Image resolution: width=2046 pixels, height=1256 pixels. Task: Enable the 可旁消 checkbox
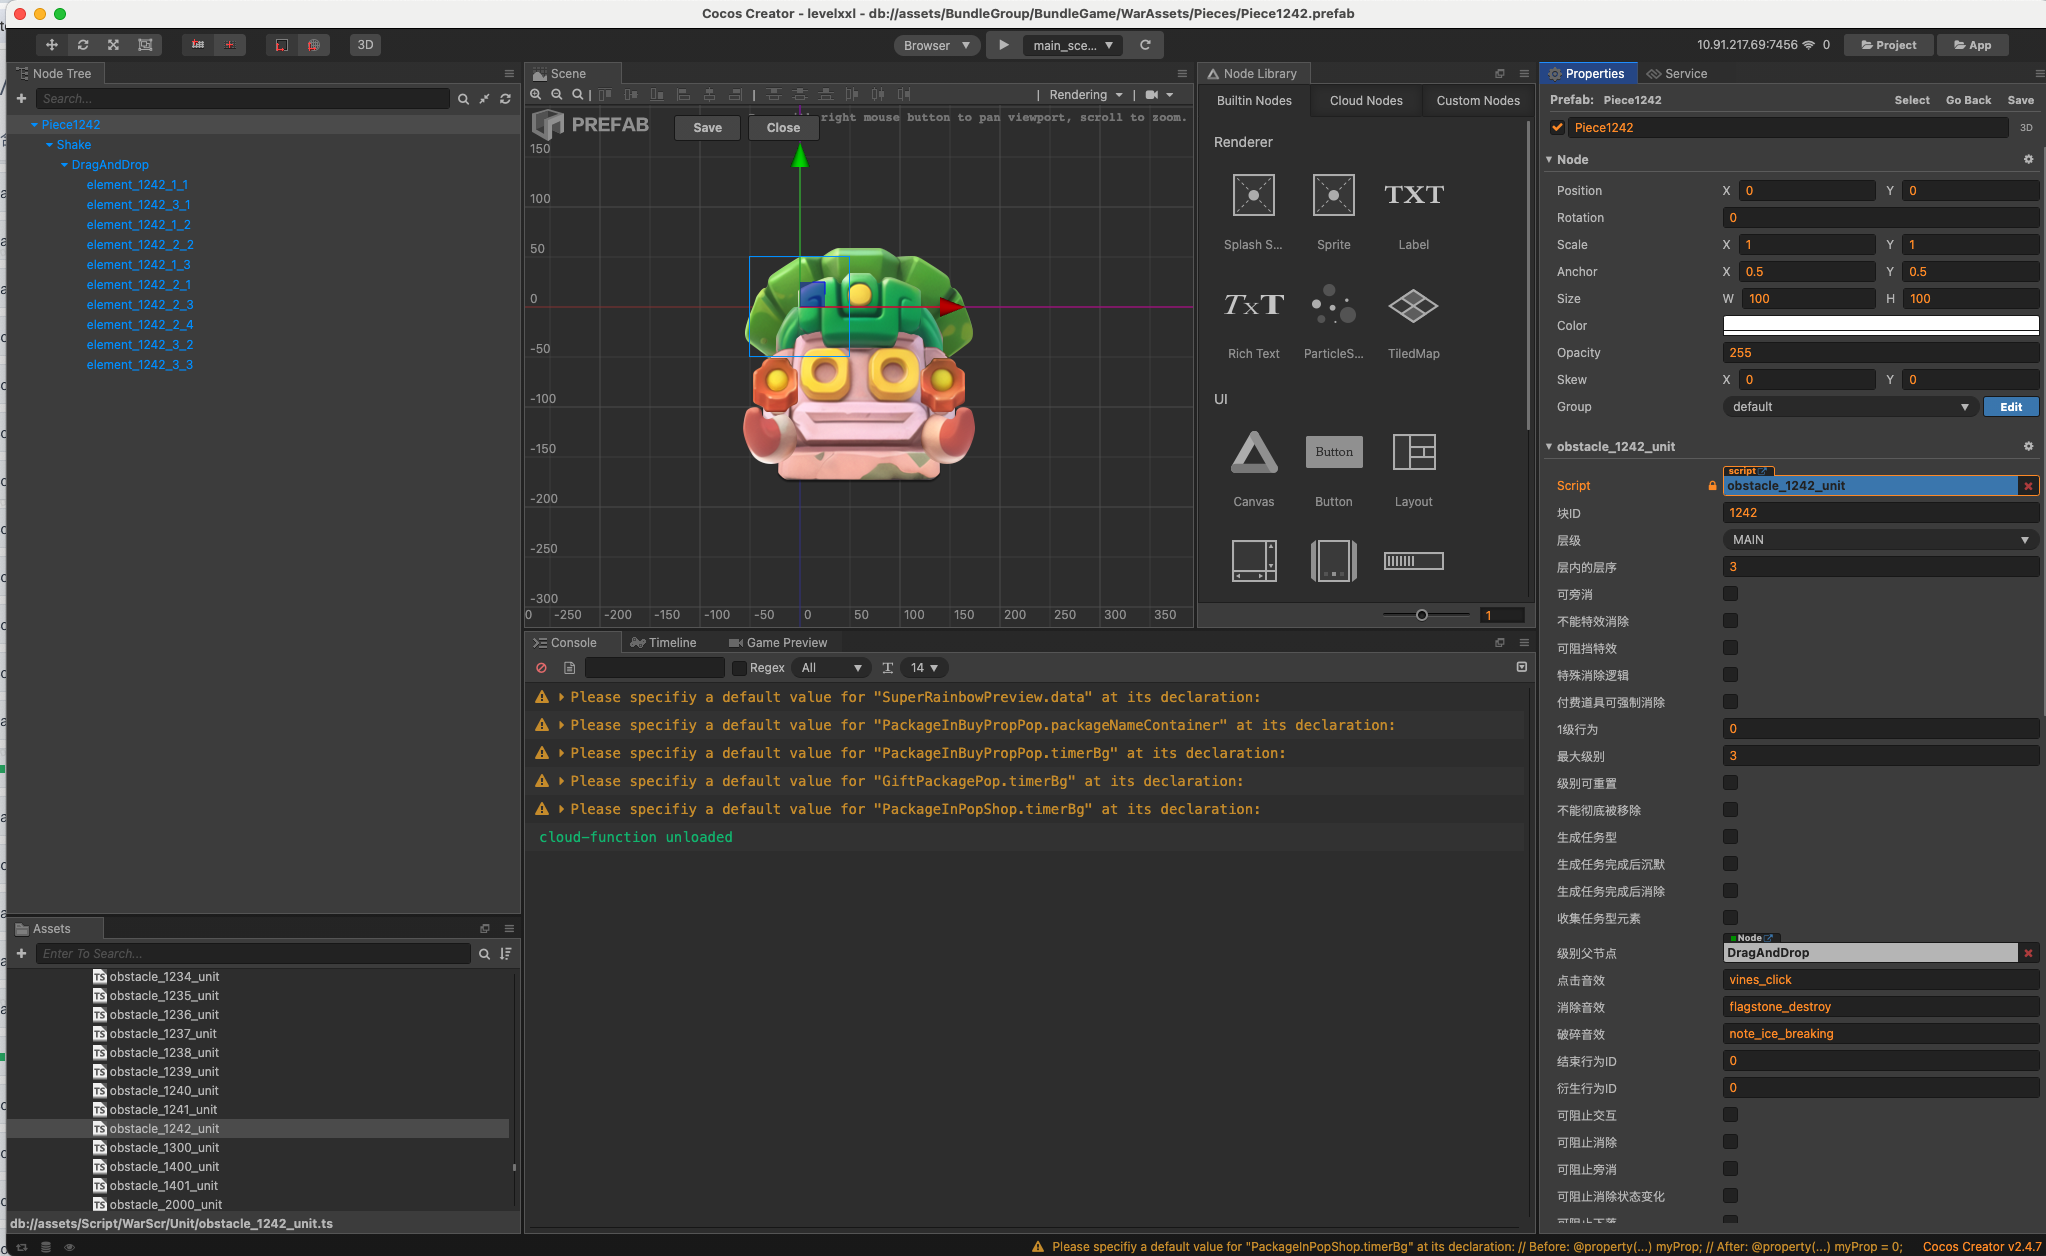tap(1730, 594)
